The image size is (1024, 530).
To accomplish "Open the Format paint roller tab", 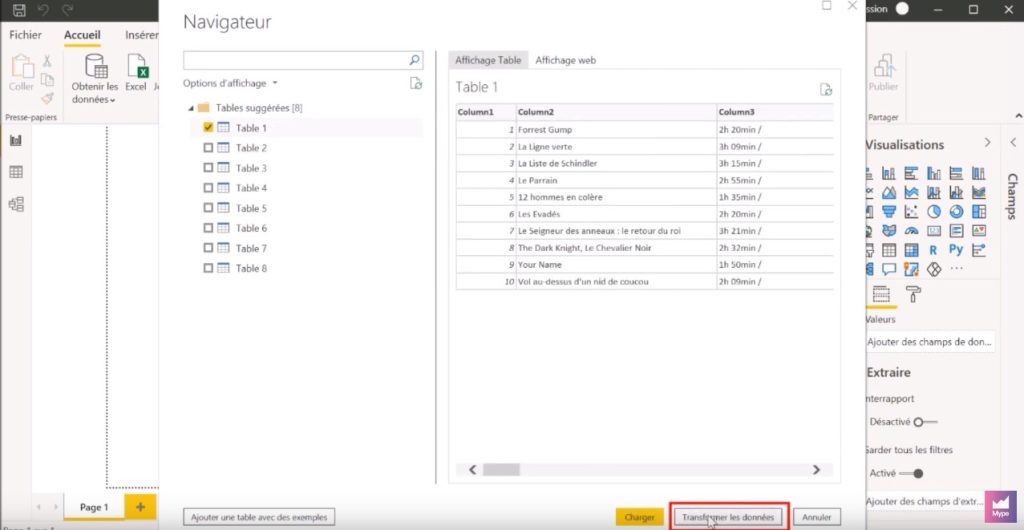I will (913, 294).
